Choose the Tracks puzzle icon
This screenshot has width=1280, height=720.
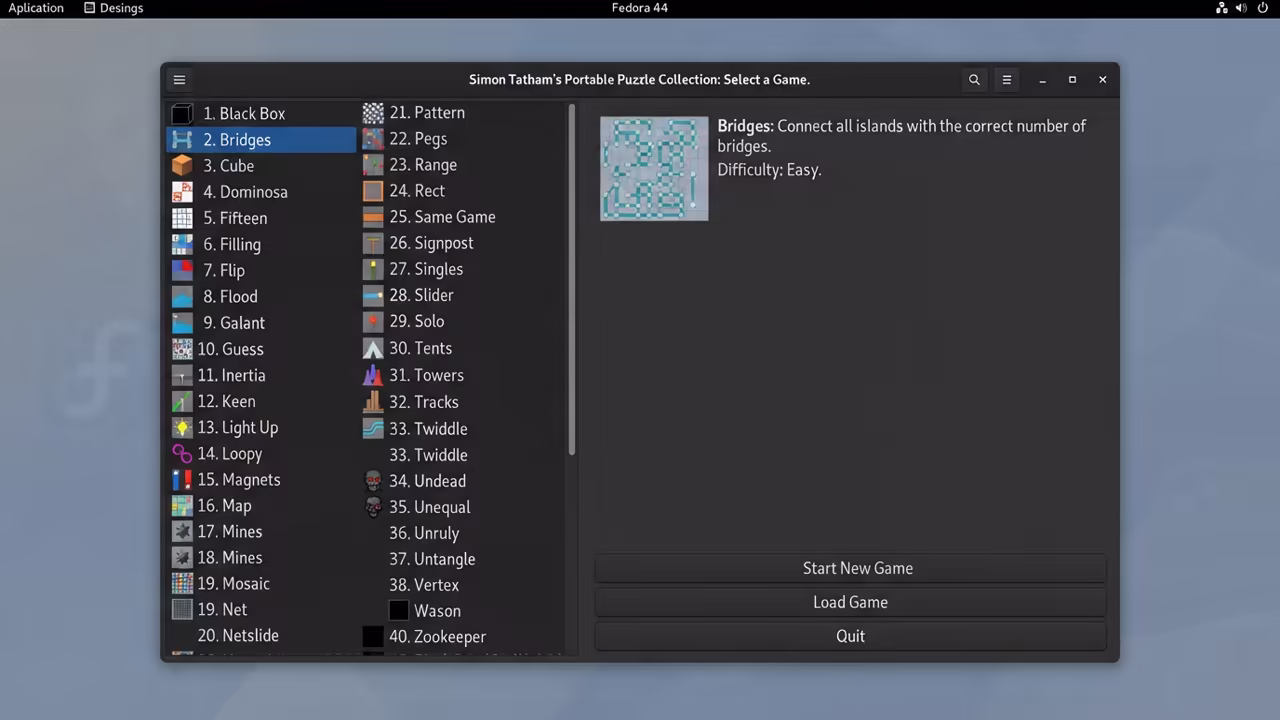373,402
